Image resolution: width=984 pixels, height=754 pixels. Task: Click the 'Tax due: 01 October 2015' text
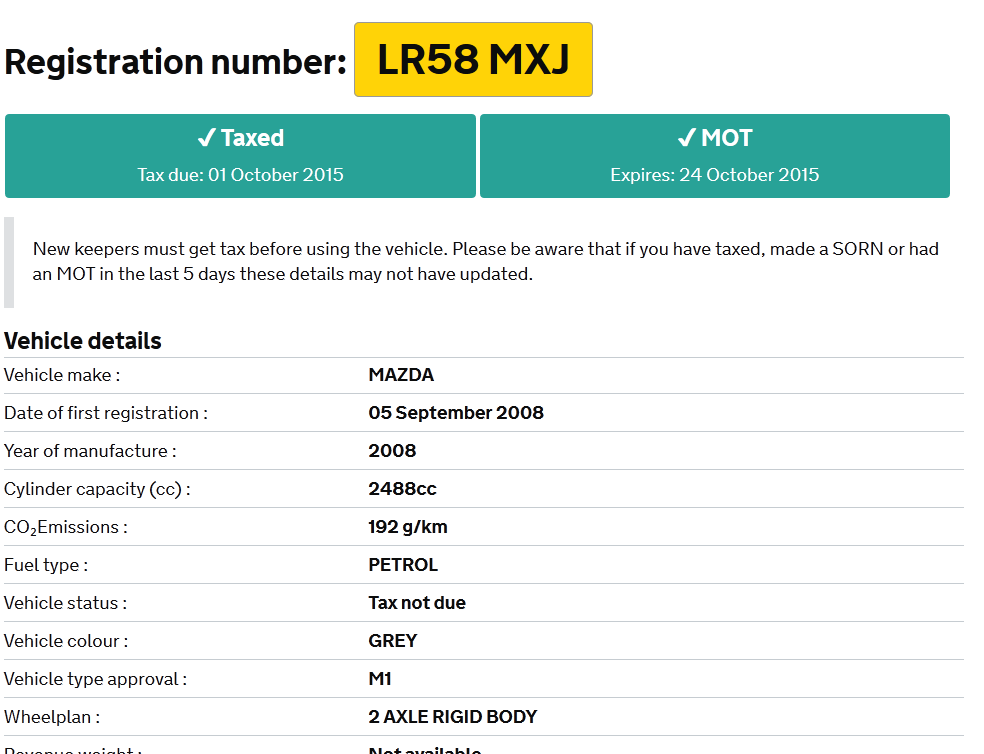(x=240, y=175)
